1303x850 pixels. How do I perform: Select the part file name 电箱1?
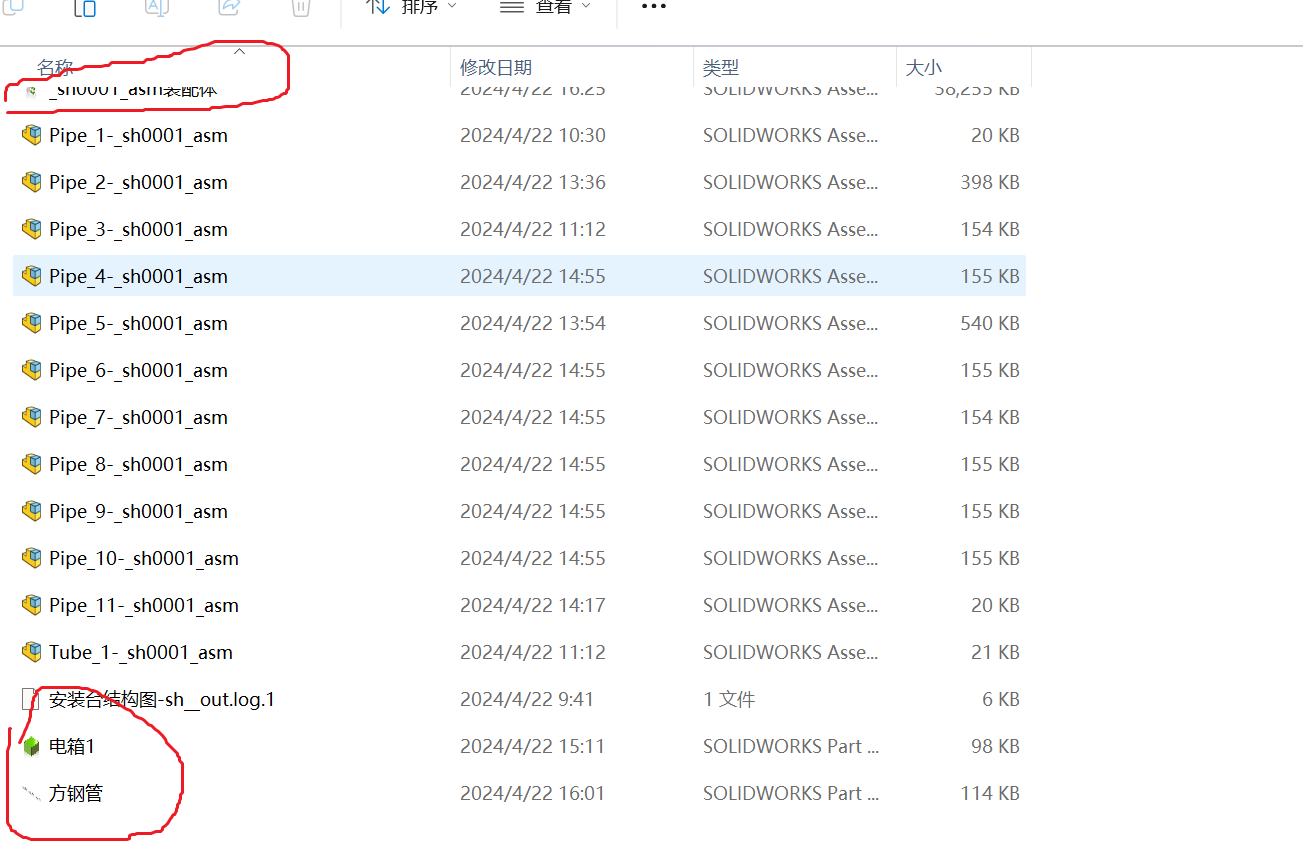[72, 746]
